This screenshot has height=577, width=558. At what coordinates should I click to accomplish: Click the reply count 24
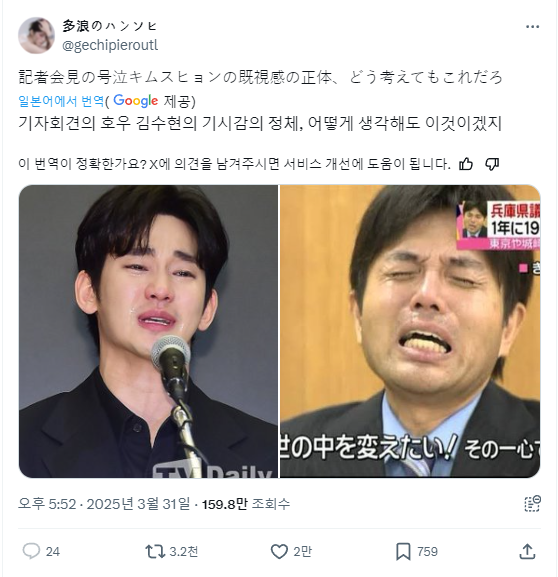point(53,551)
